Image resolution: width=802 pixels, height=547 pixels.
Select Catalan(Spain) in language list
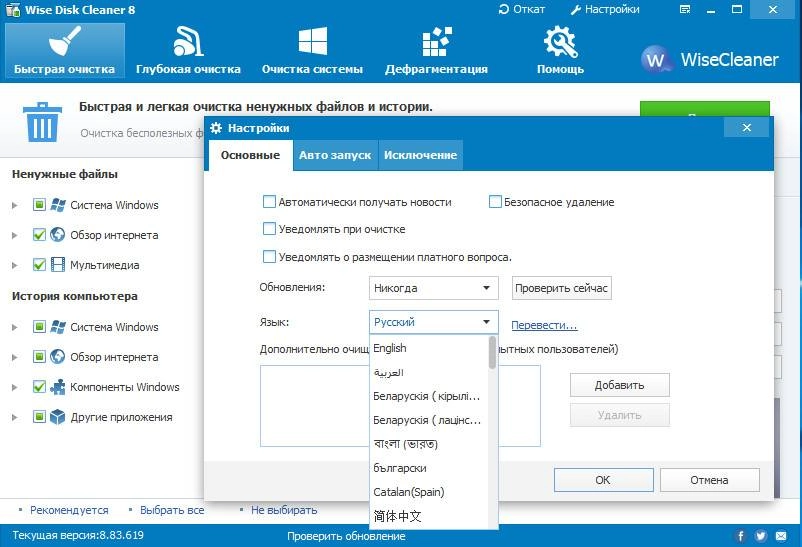click(x=429, y=492)
